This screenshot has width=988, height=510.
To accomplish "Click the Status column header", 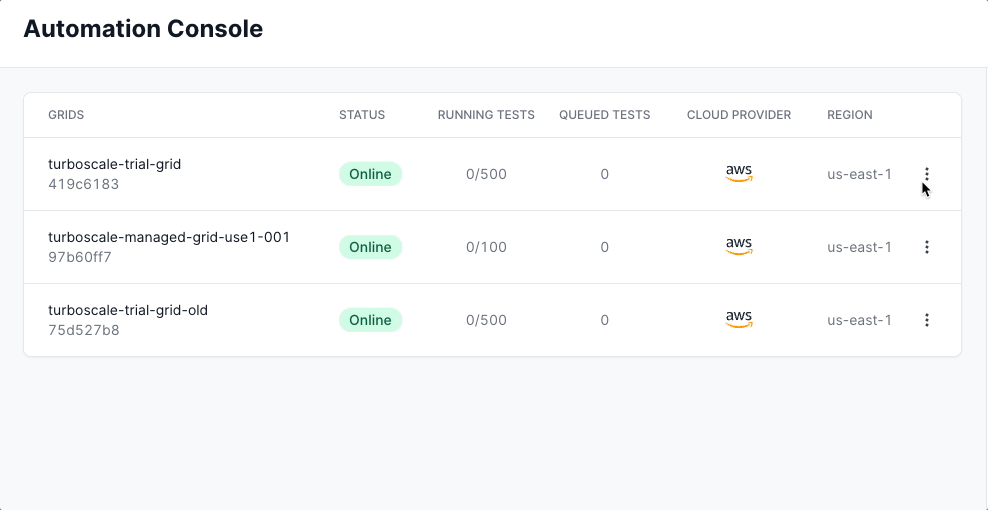I will pyautogui.click(x=362, y=115).
